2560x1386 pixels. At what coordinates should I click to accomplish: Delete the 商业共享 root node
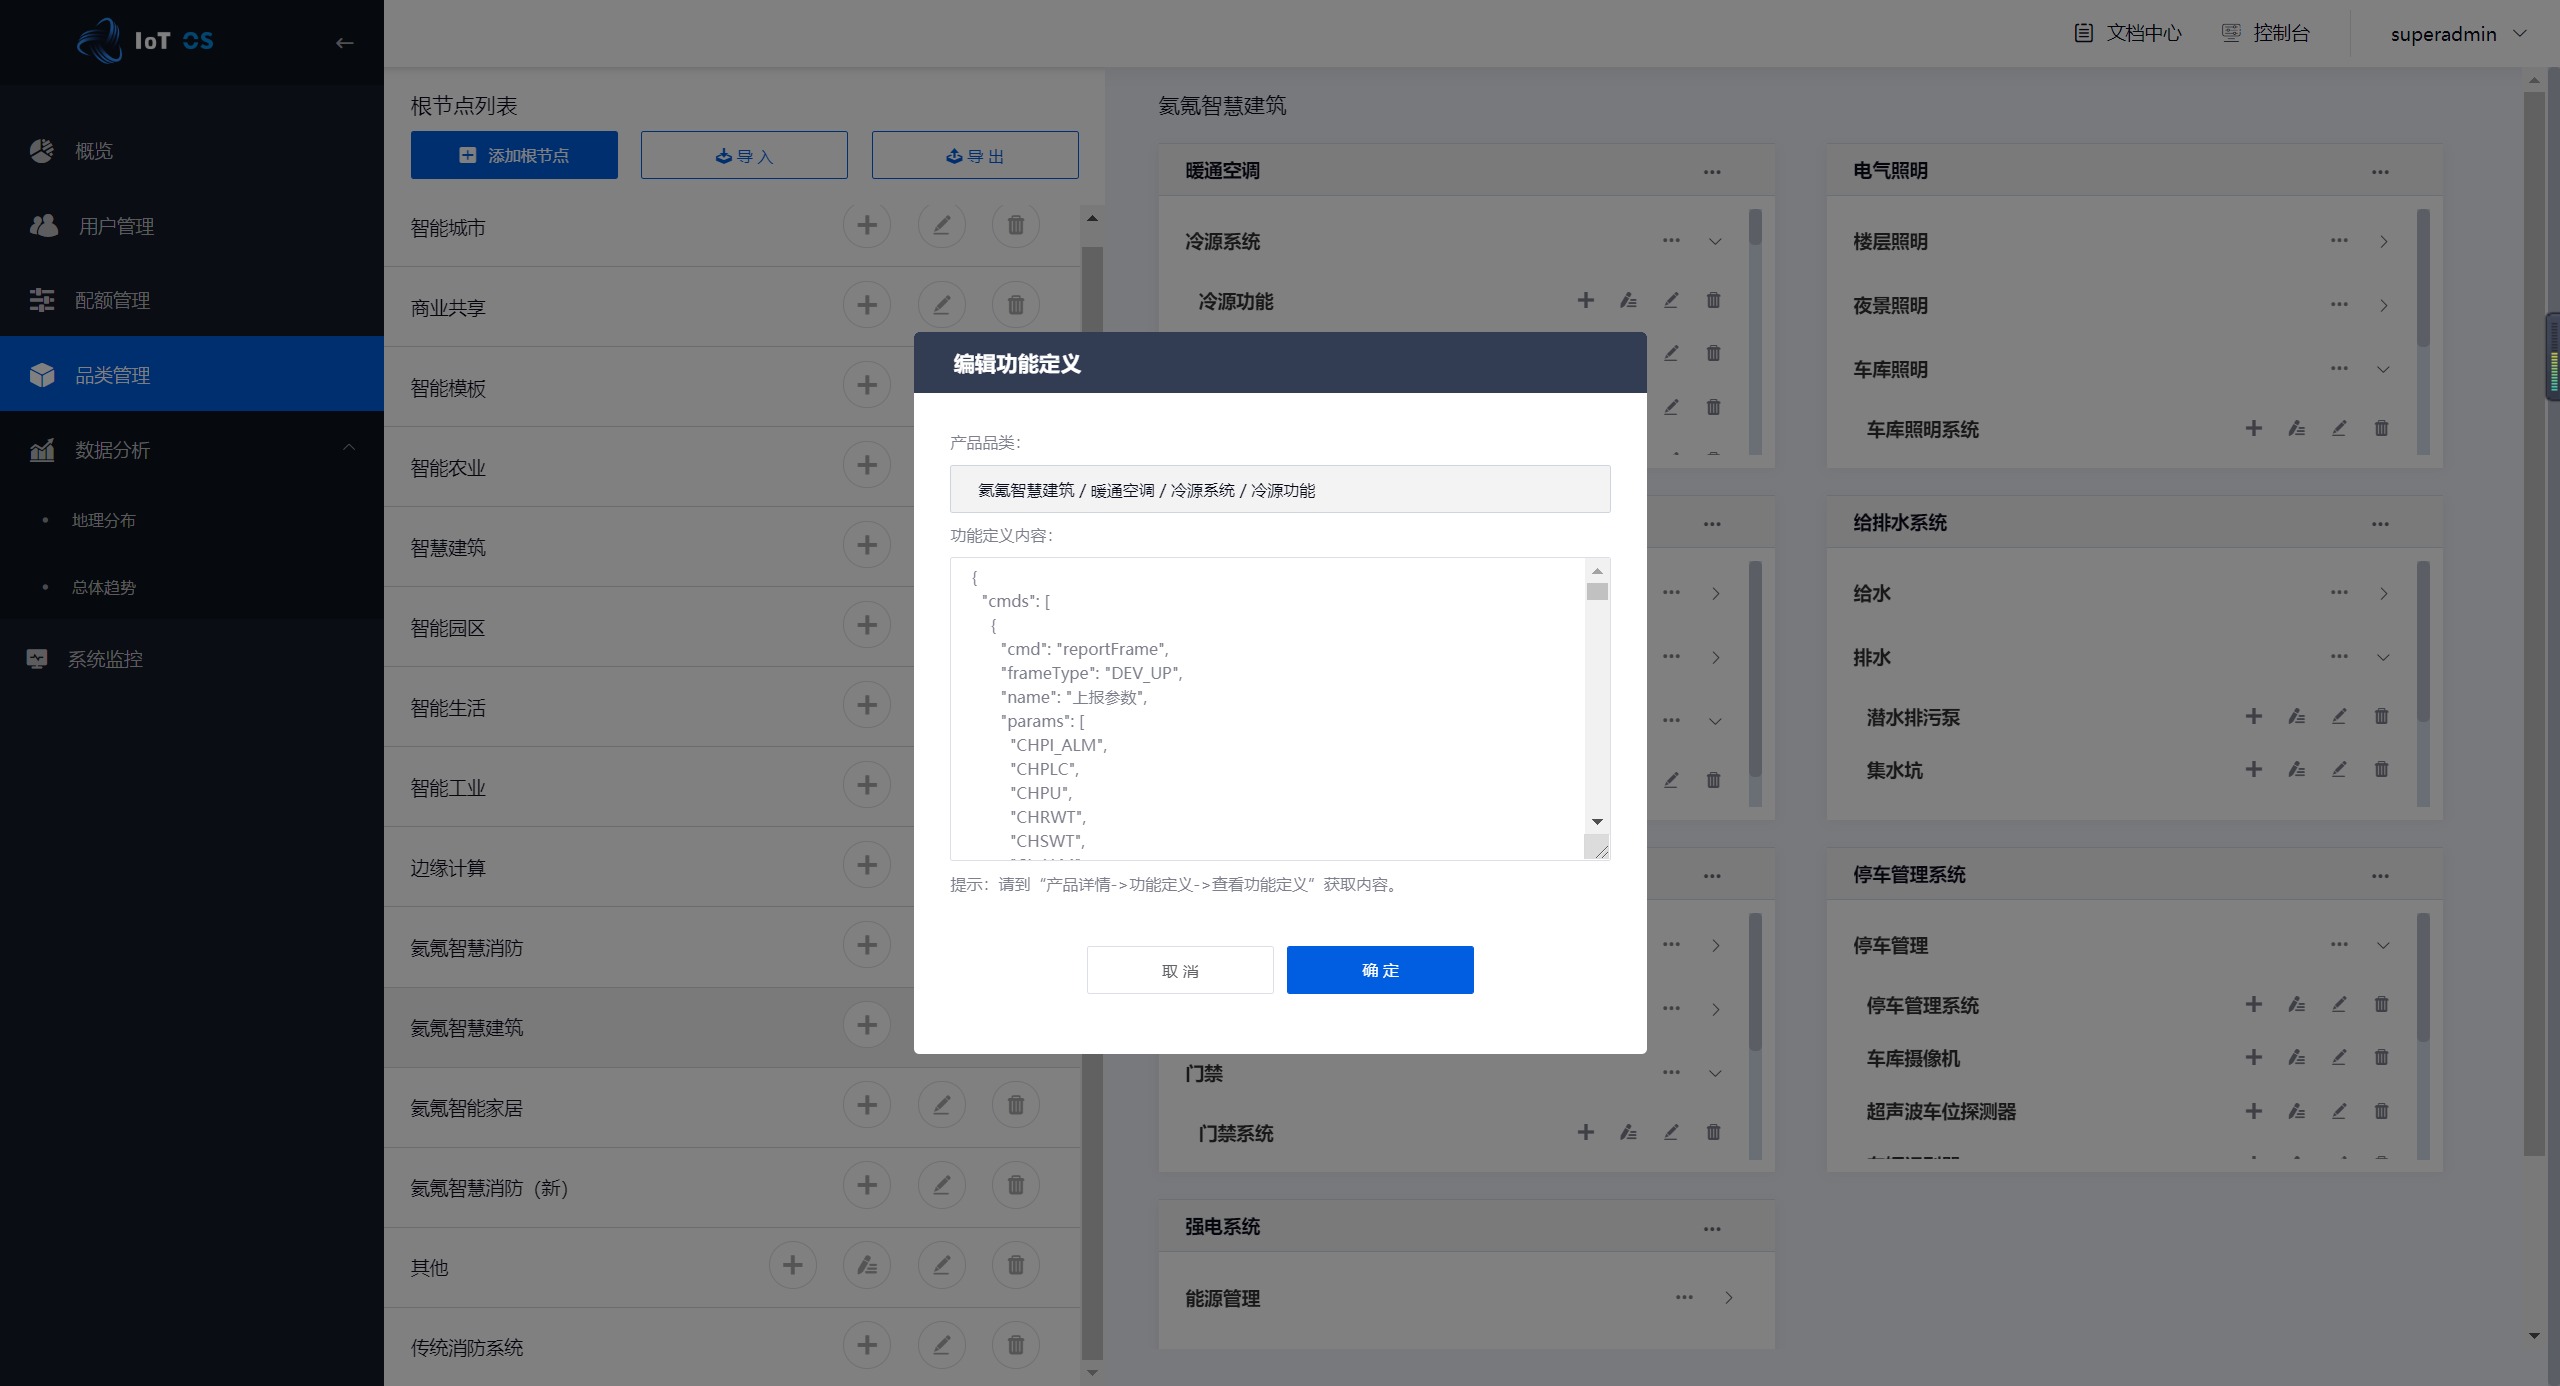coord(1015,304)
